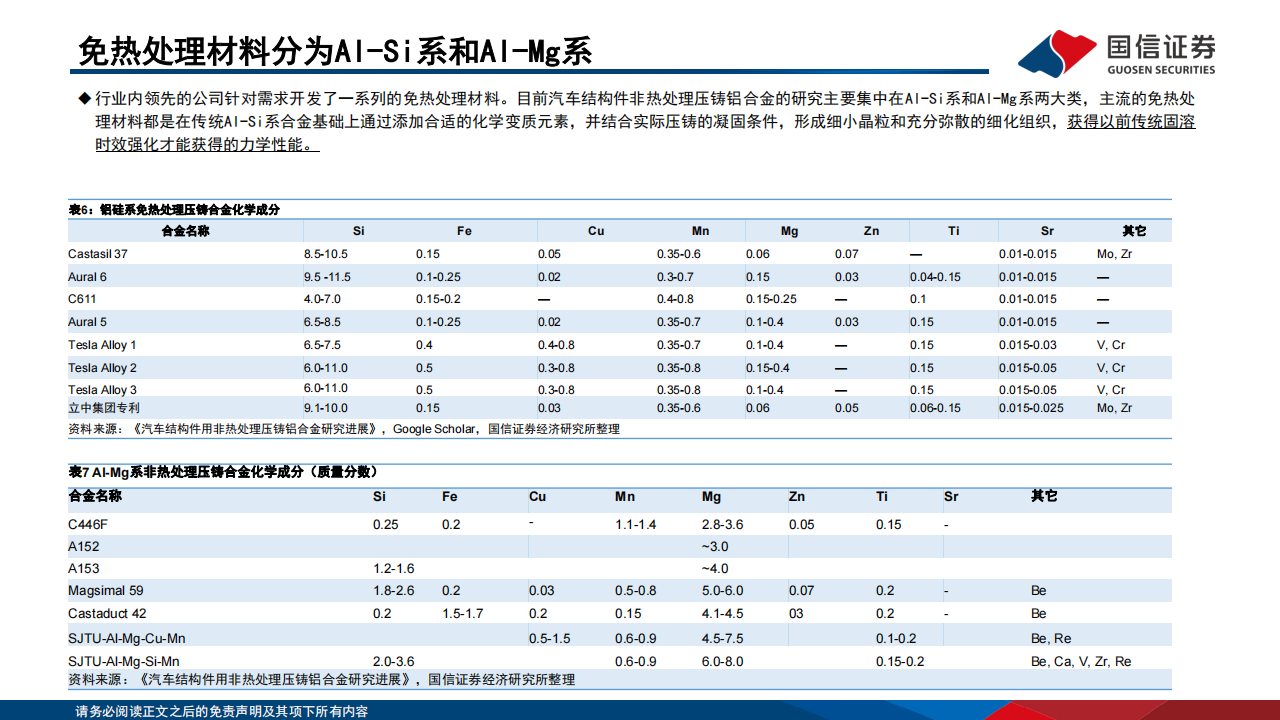
Task: Select the SJTU-Al-Mg-Si-Mn row label
Action: pyautogui.click(x=124, y=661)
